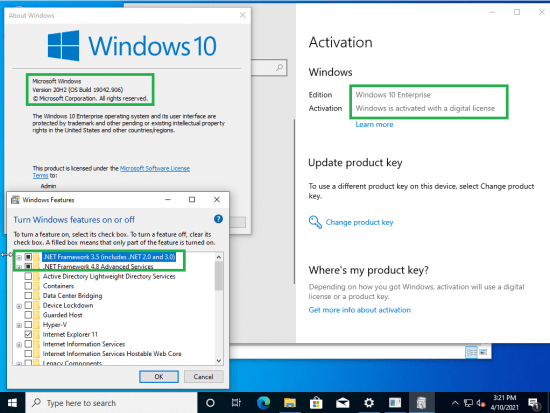
Task: Open Mail app from taskbar
Action: click(x=342, y=403)
